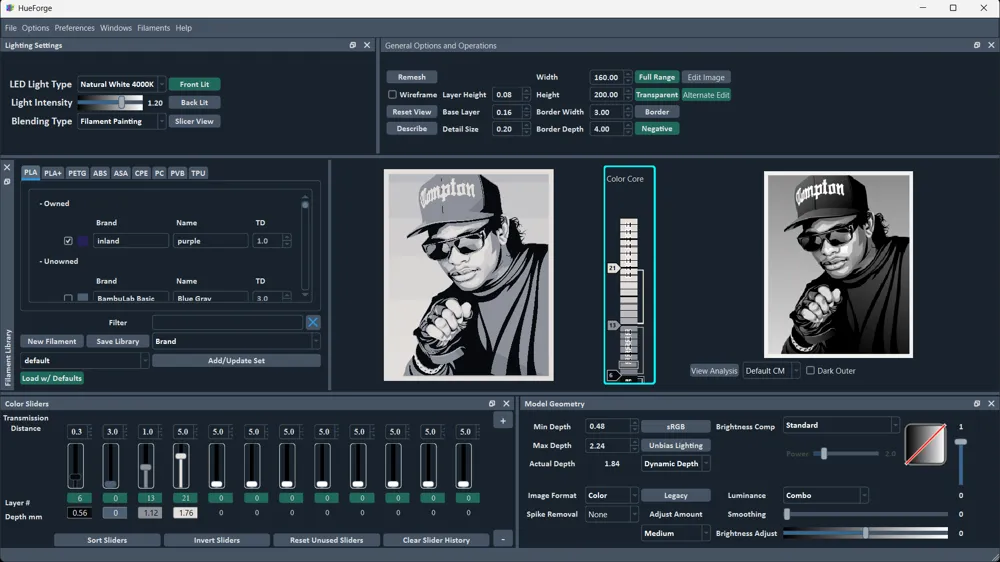The height and width of the screenshot is (562, 1000).
Task: Close the Model Geometry panel
Action: [991, 404]
